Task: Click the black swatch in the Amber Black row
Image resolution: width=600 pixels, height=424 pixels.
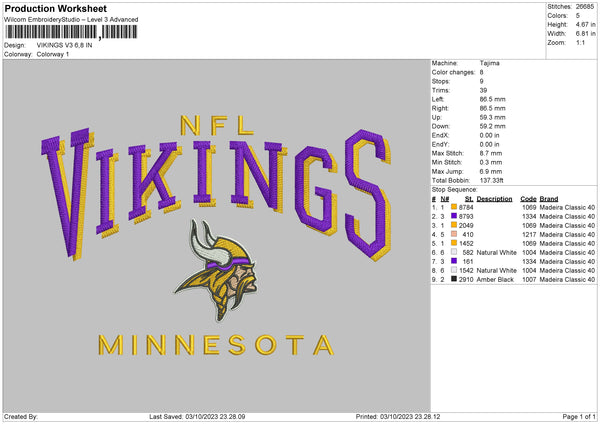Action: [x=454, y=279]
